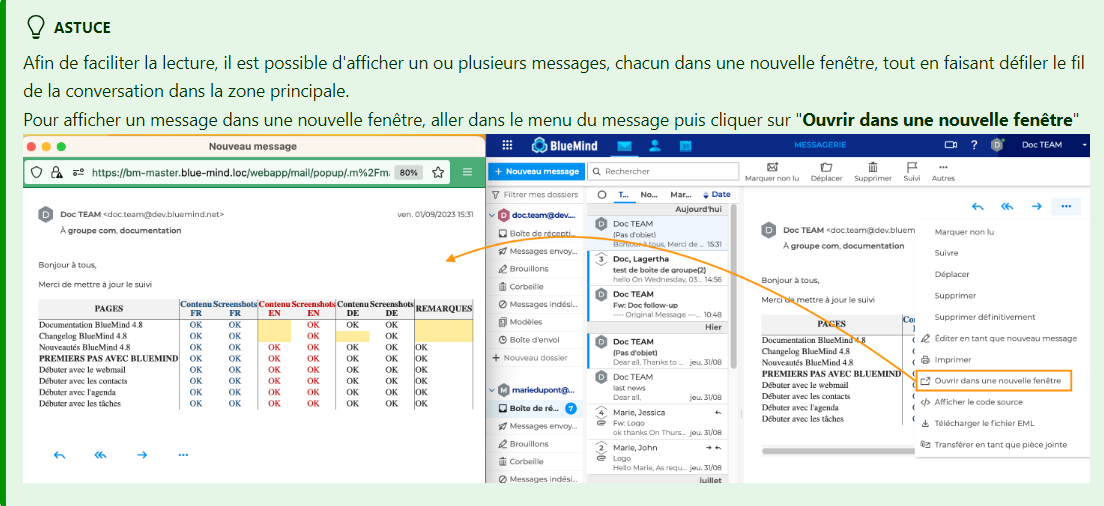Click the Filtrer mes dossiers field
This screenshot has width=1104, height=506.
534,194
